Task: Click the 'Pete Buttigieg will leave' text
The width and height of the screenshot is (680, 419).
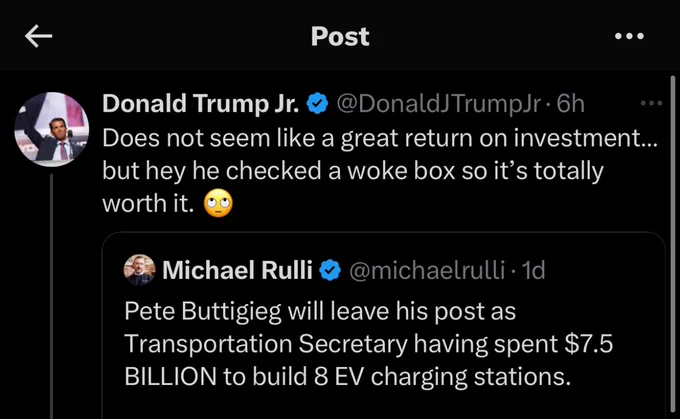Action: coord(255,311)
